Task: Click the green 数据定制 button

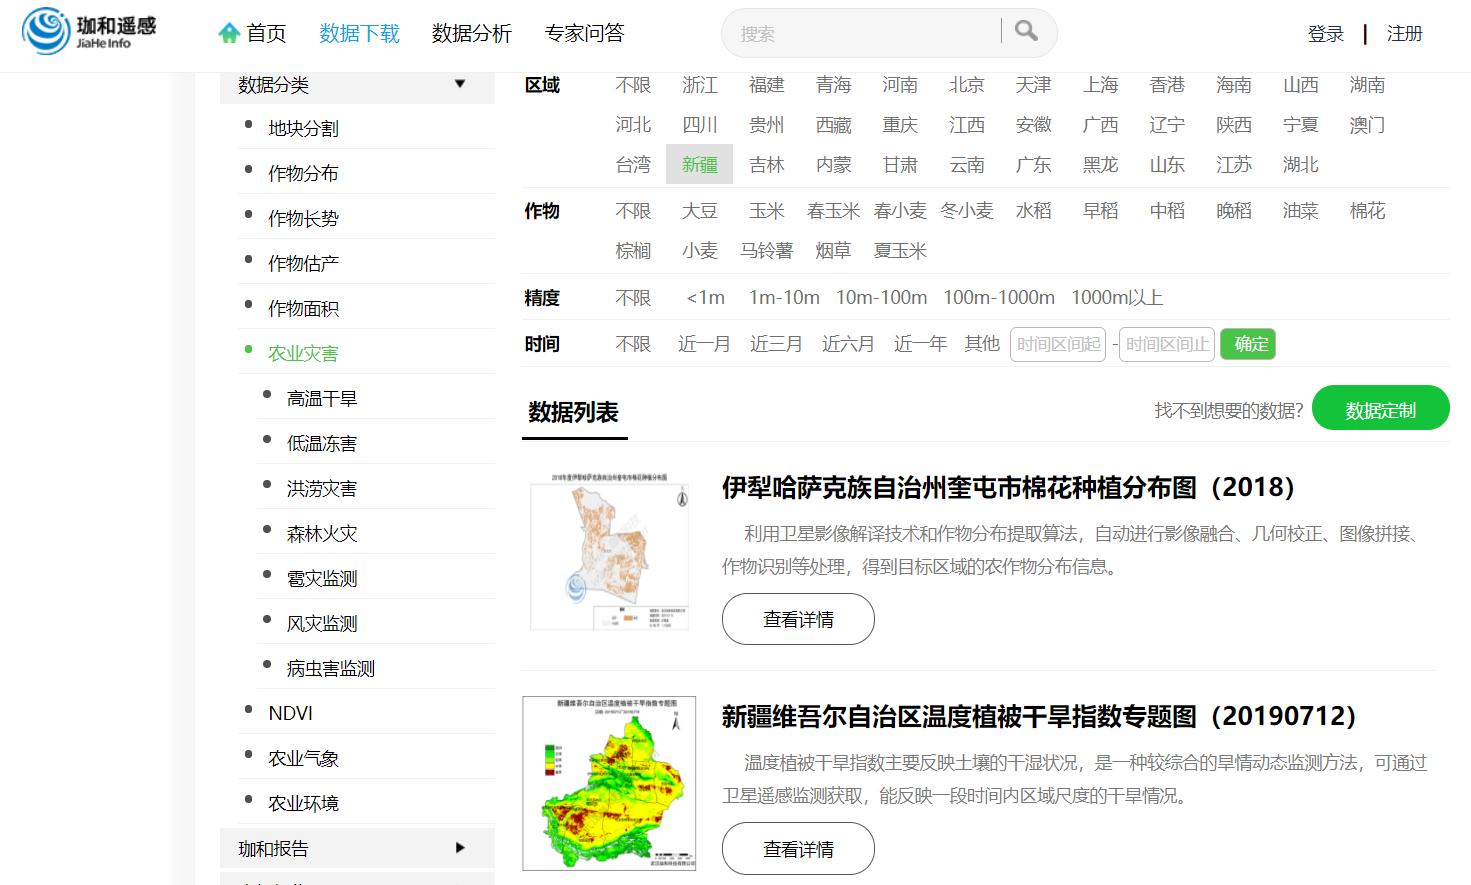Action: (x=1380, y=409)
